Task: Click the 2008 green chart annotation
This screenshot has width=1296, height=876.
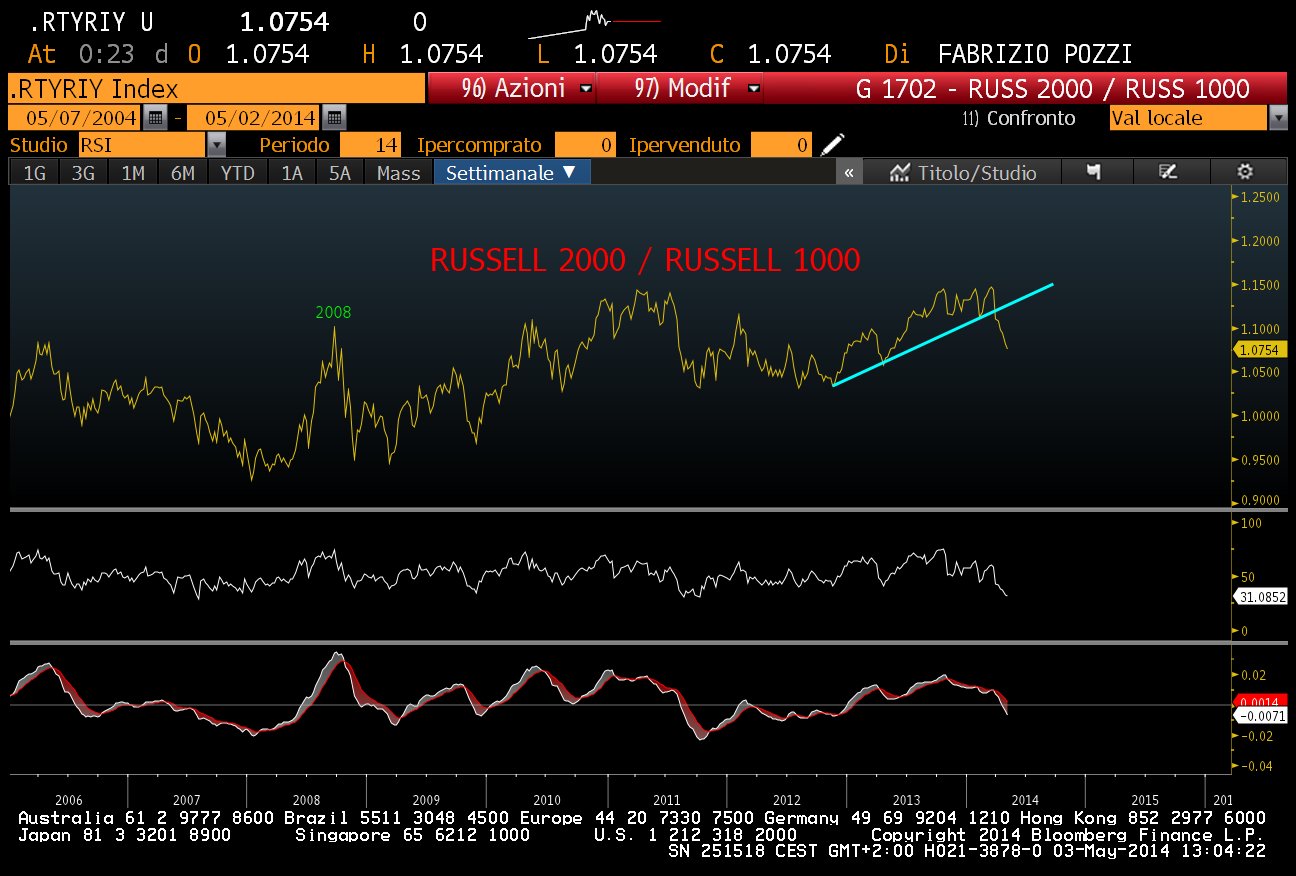Action: click(333, 312)
